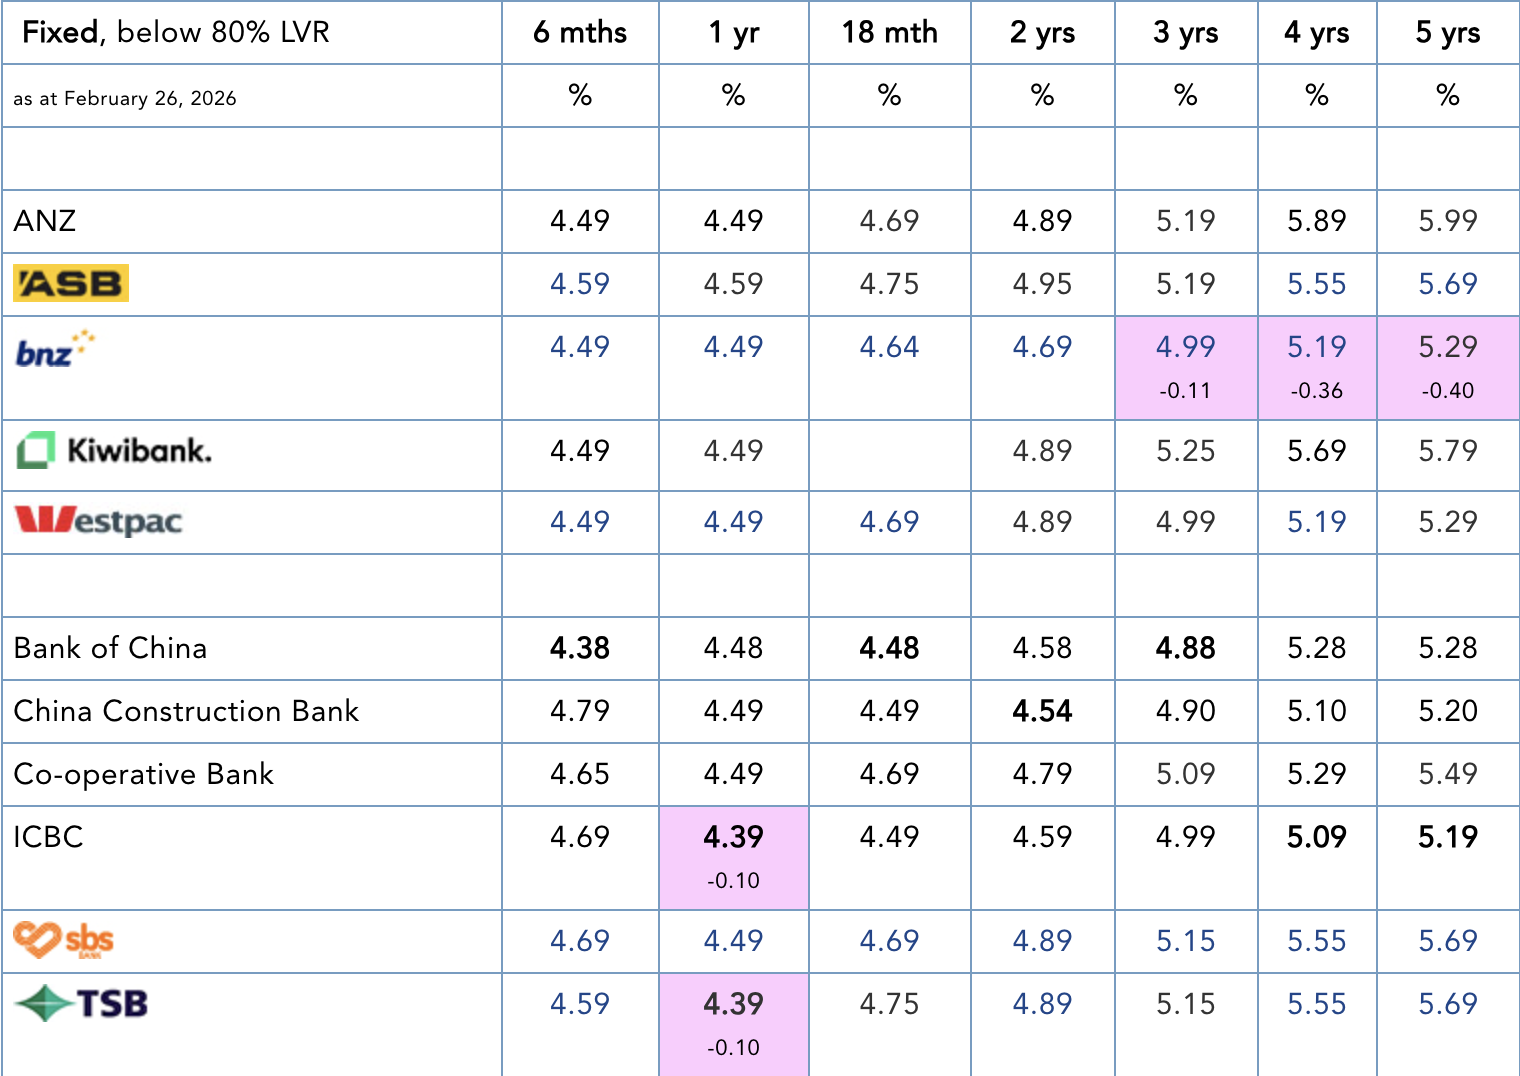The image size is (1520, 1076).
Task: Open SBS's 5 years rate 5.69
Action: [1448, 941]
